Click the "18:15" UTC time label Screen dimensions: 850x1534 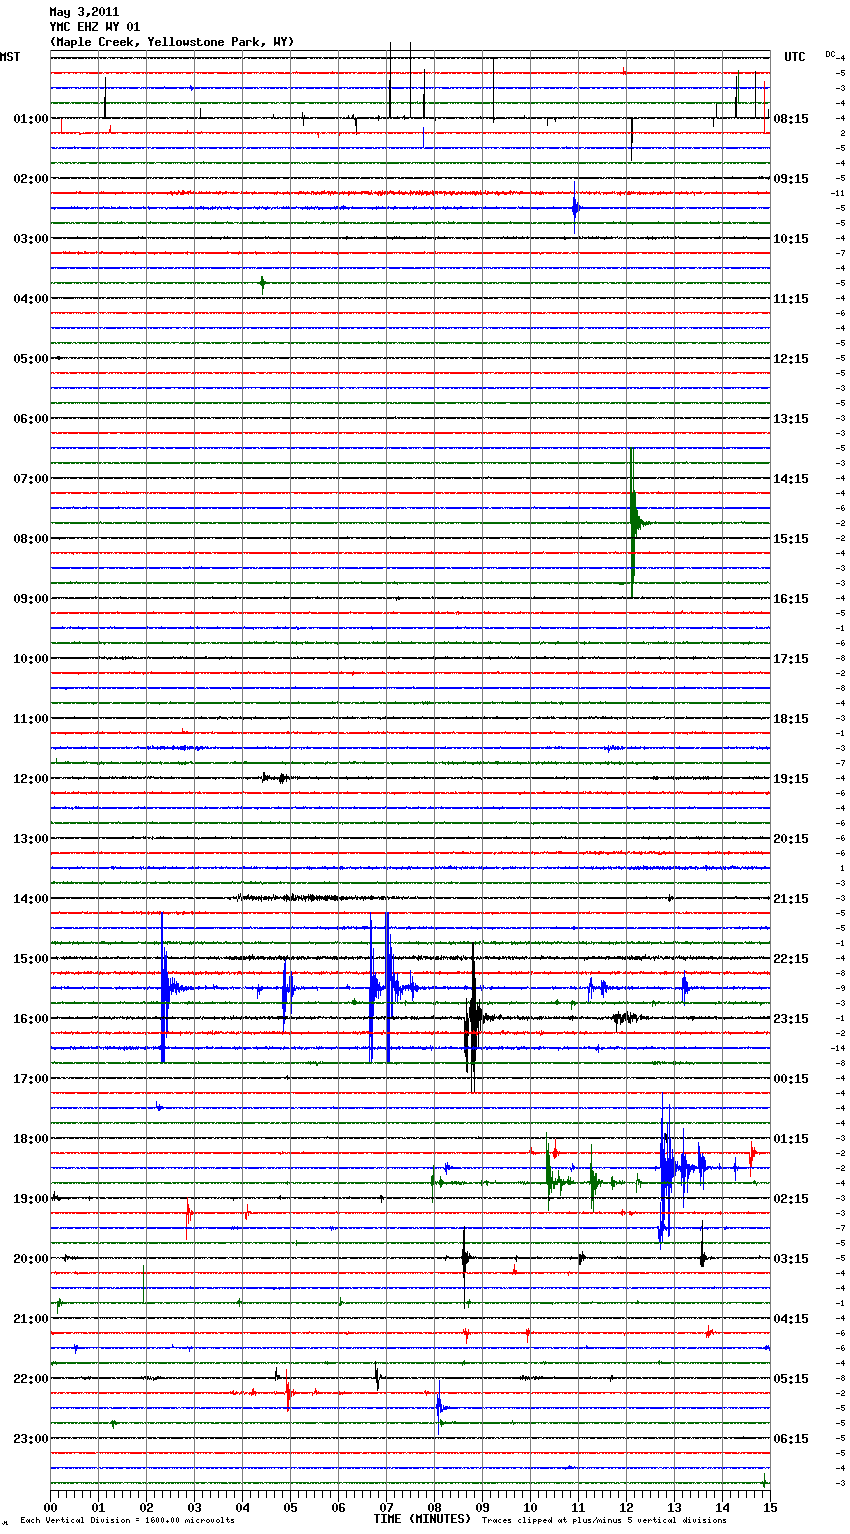[791, 719]
